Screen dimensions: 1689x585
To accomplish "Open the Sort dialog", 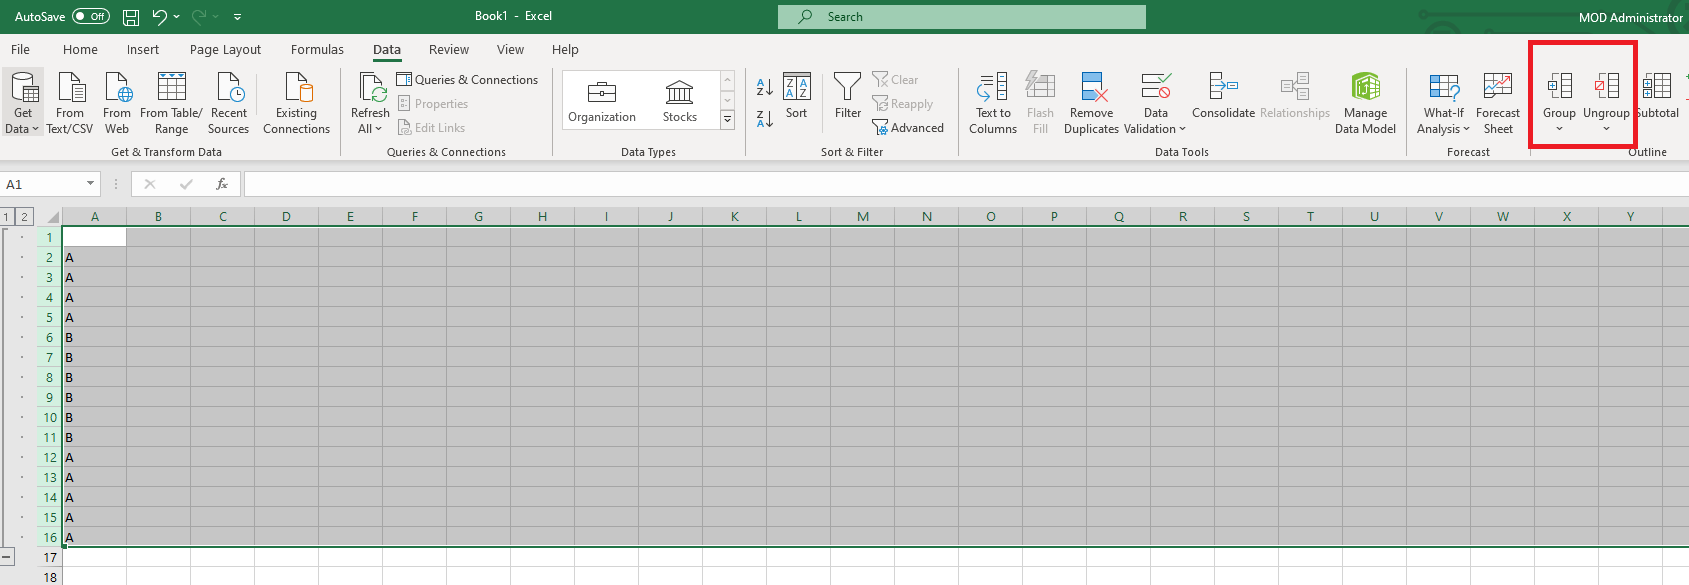I will [797, 97].
